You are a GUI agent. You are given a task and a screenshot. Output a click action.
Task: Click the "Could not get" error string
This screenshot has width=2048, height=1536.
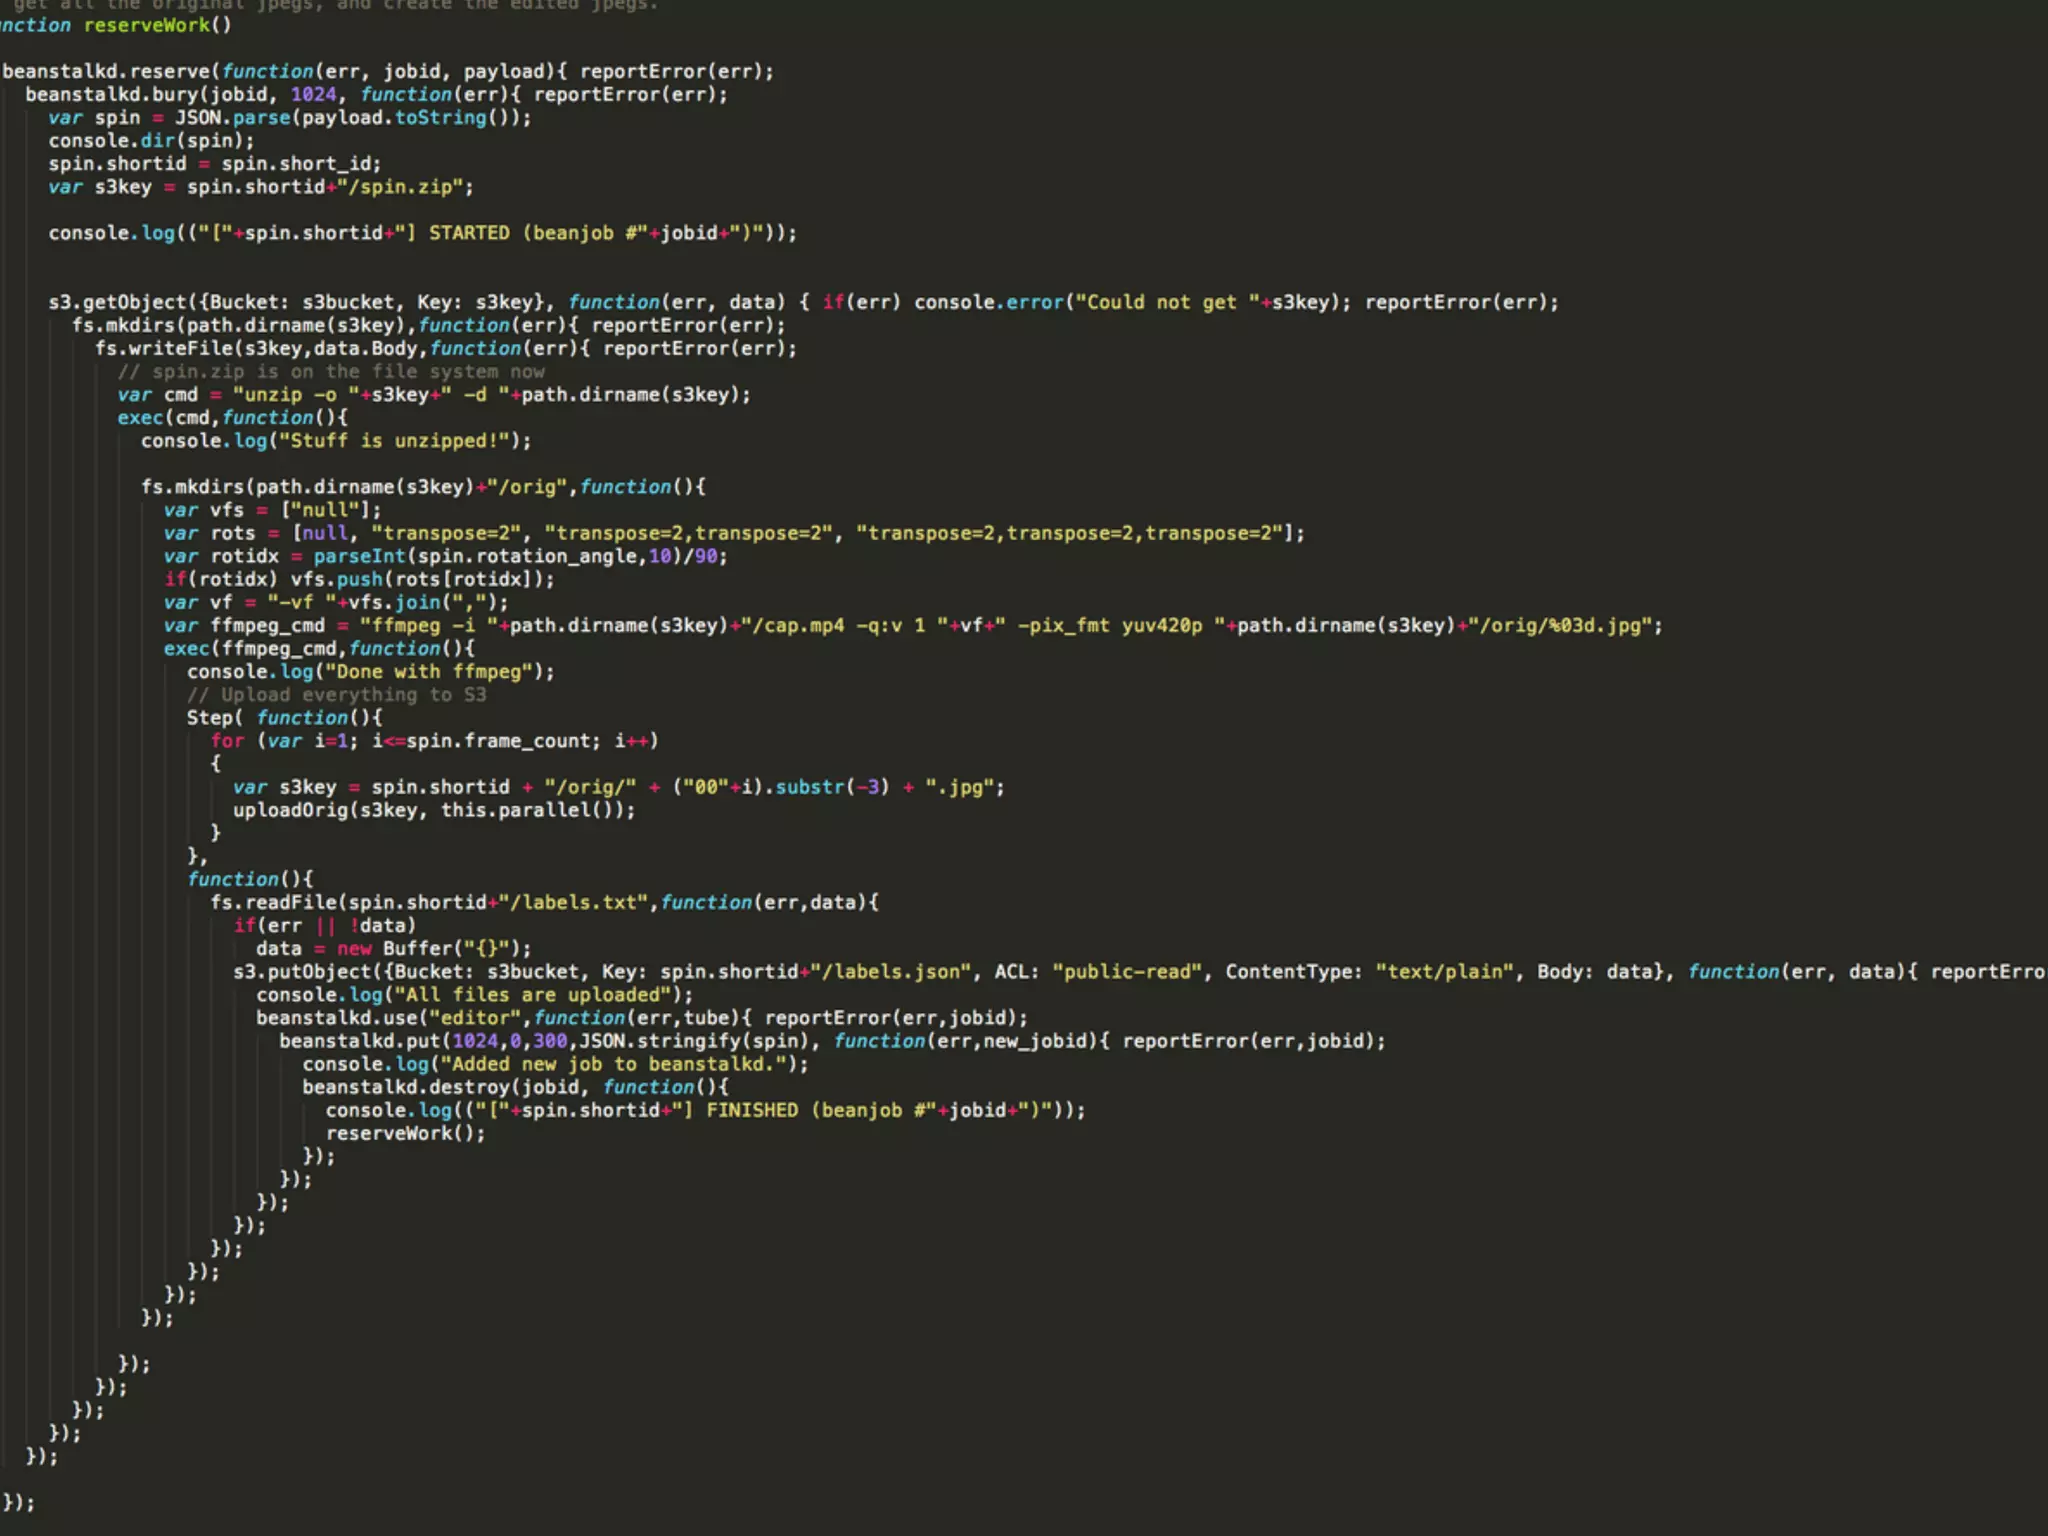1160,302
